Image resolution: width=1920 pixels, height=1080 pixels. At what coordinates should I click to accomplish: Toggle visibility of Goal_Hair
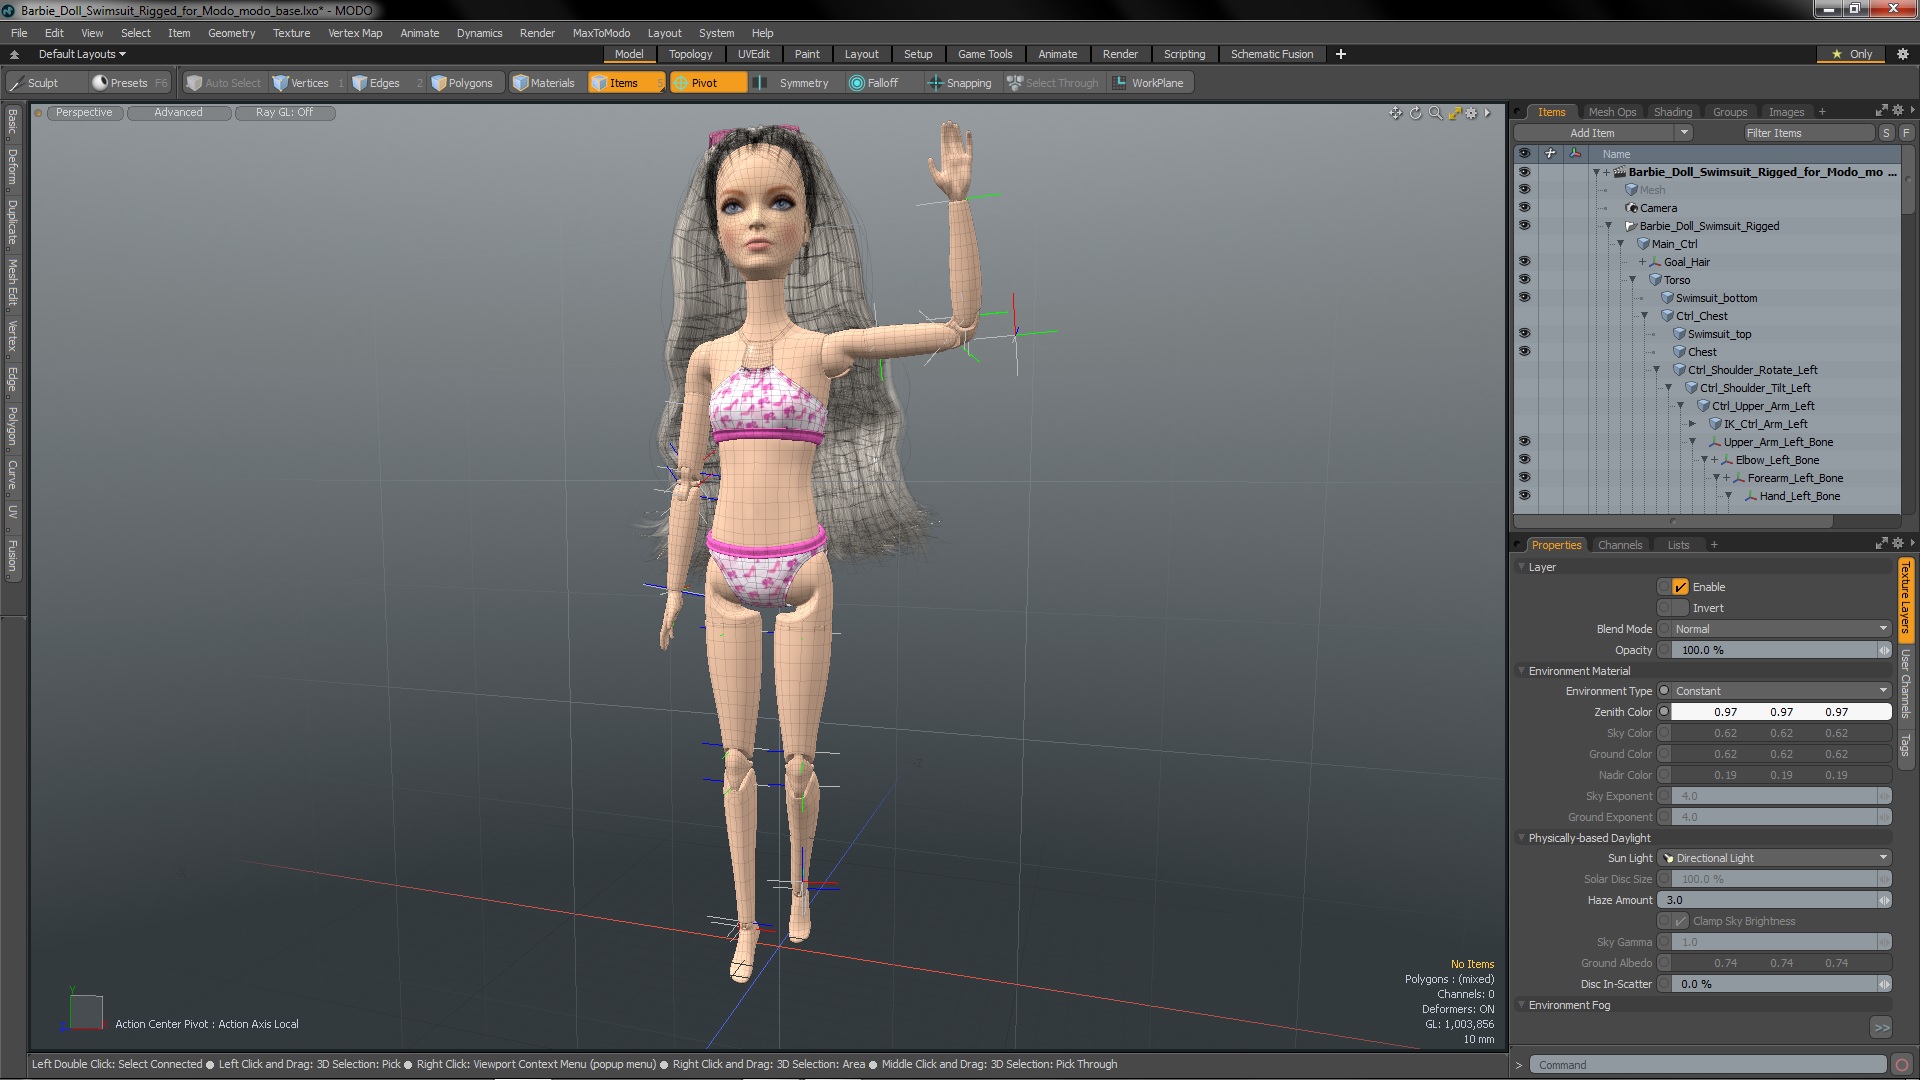point(1524,262)
